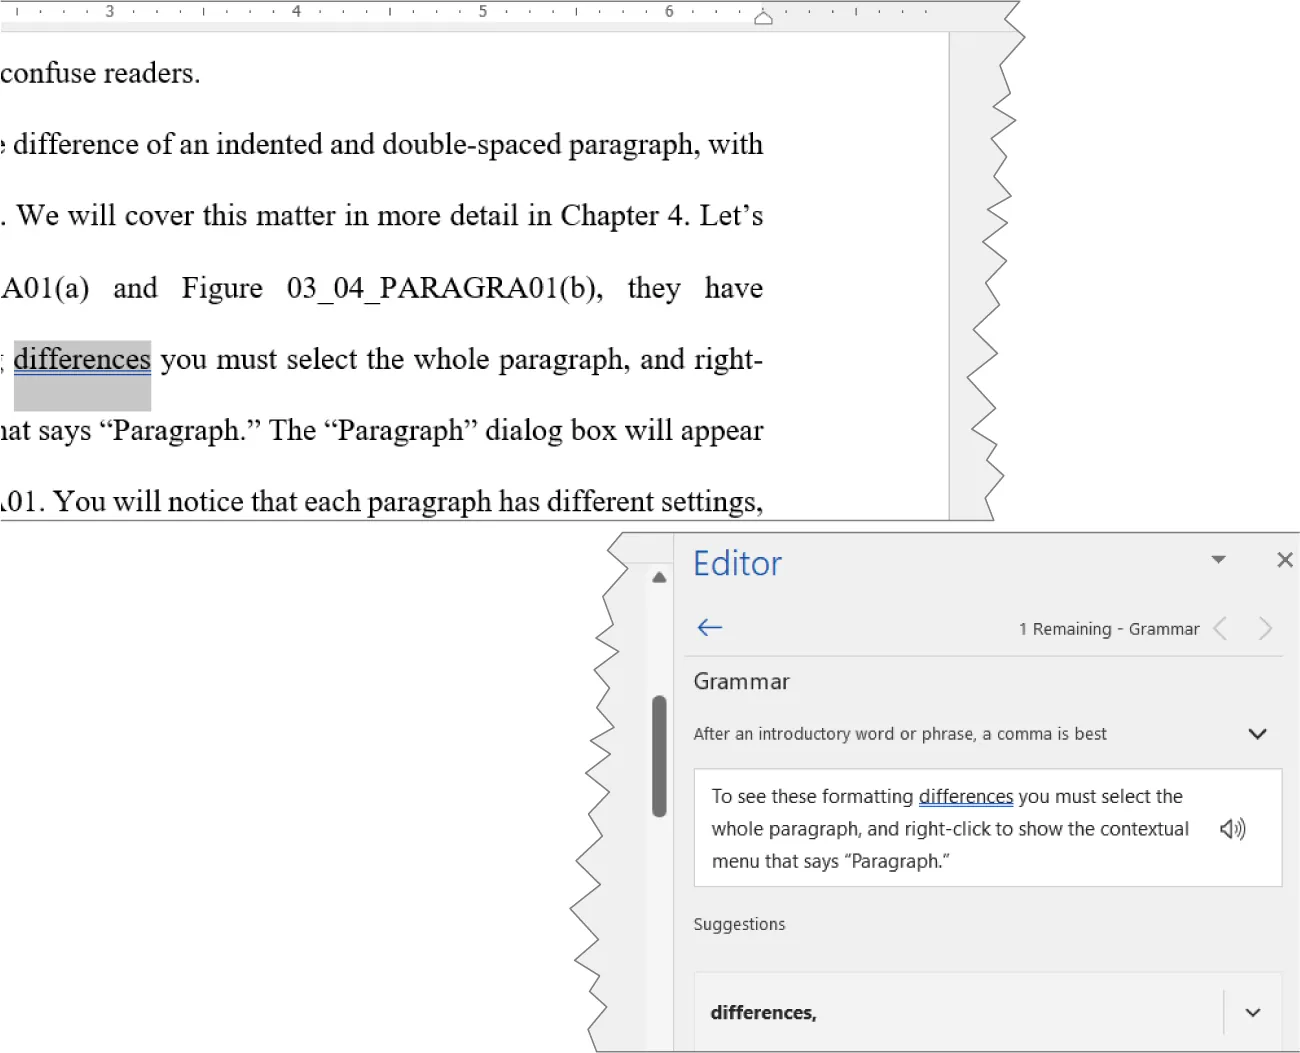This screenshot has width=1300, height=1053.
Task: Click the Suggestions heading
Action: pos(739,924)
